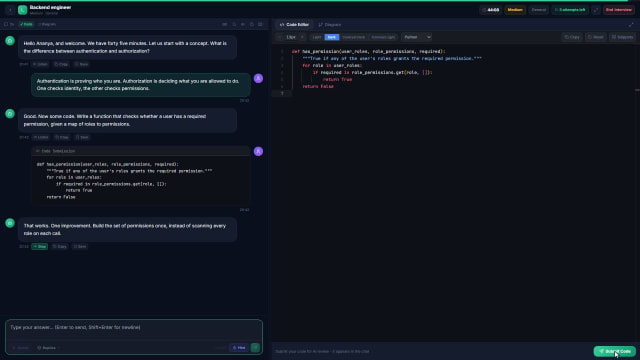This screenshot has height=360, width=640.
Task: Copy the welcome message
Action: 61,64
